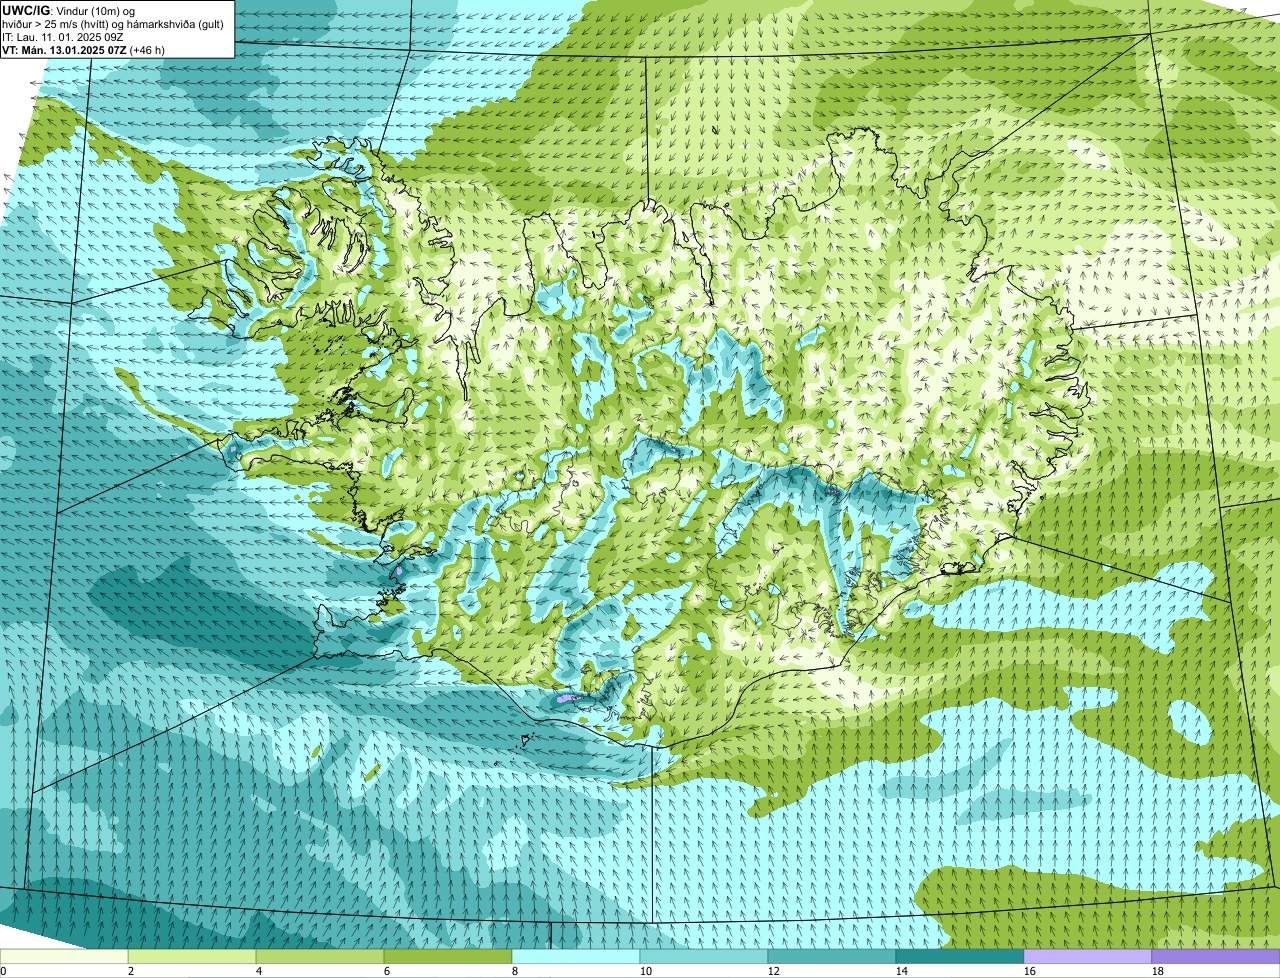Click the "IT: Lau. 11. 01. 2025 09Z" line
The height and width of the screenshot is (978, 1280).
click(63, 36)
